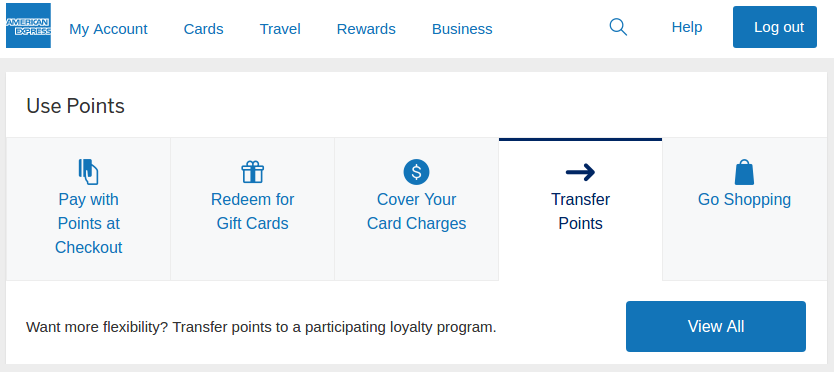Click the gift box icon

point(253,172)
